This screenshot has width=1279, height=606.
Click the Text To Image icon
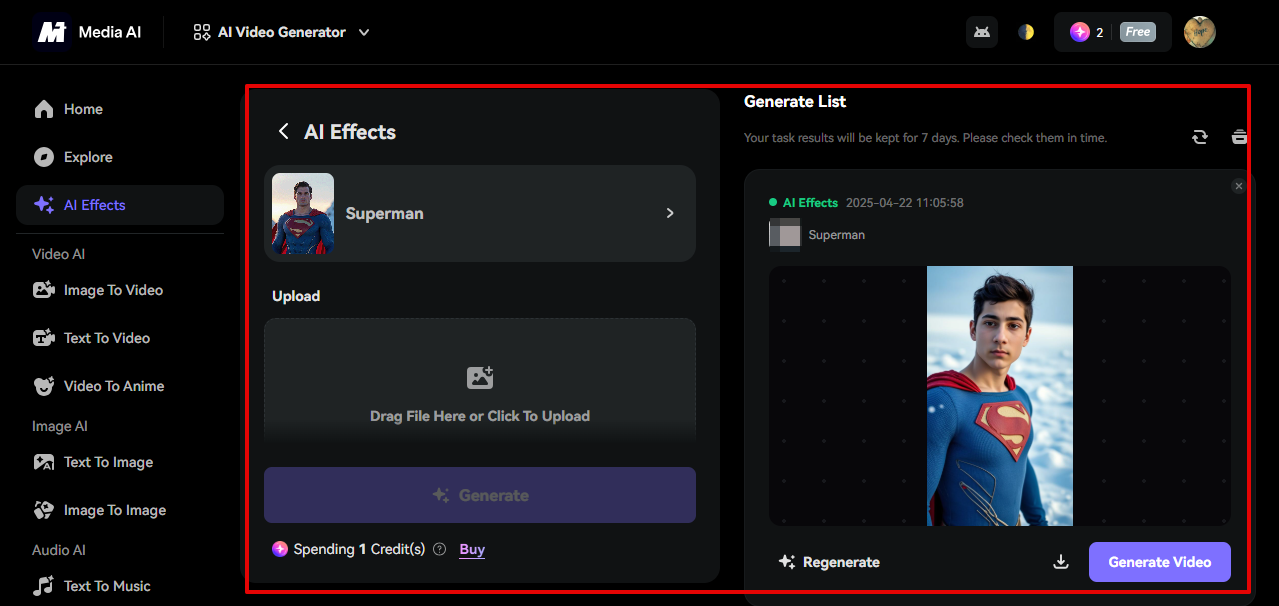pos(44,462)
